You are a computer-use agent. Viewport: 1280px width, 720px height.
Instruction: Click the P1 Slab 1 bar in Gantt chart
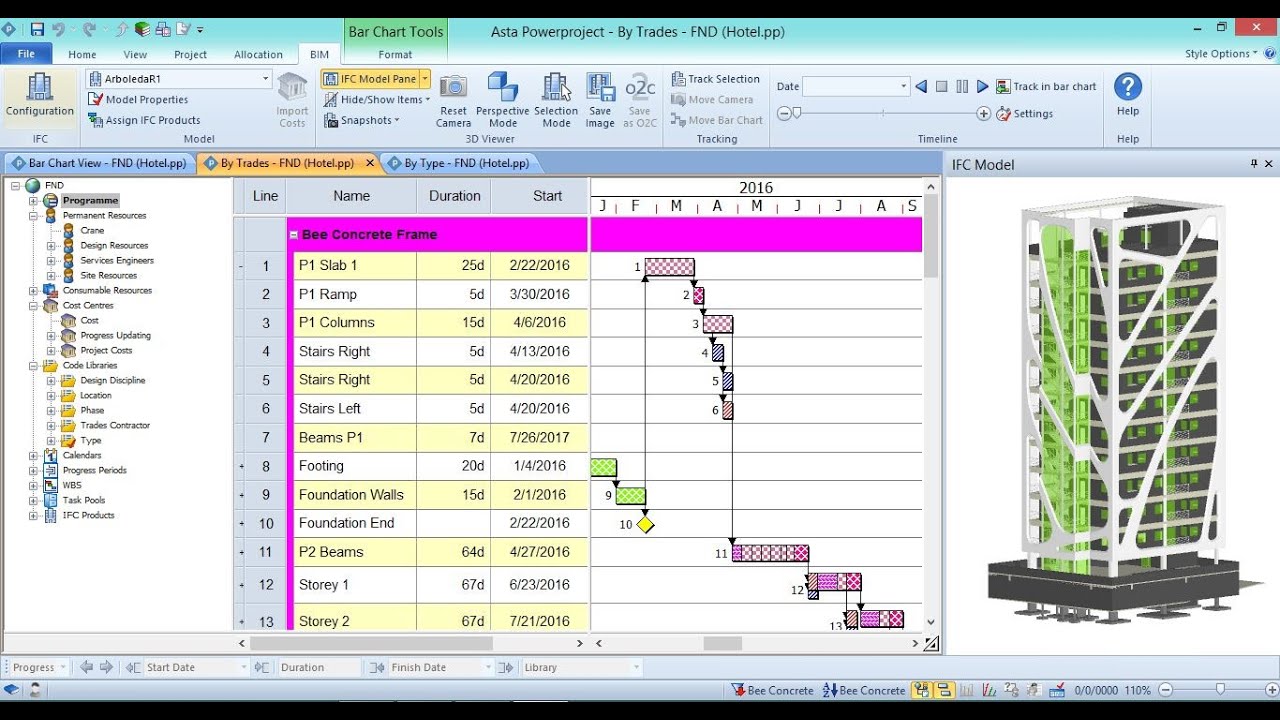(x=669, y=267)
